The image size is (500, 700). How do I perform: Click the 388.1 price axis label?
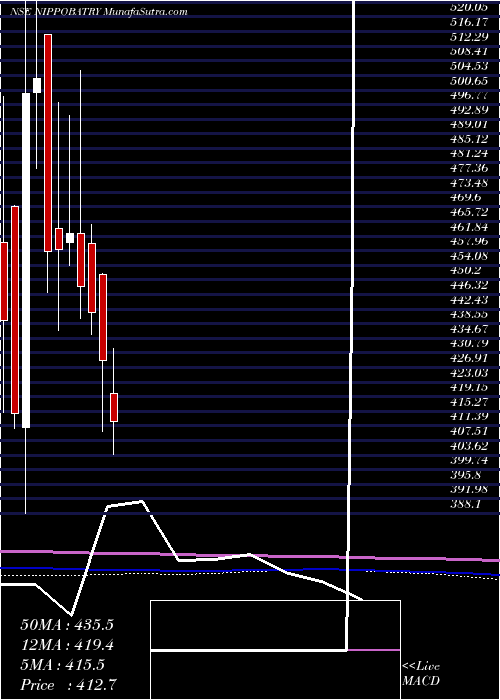coord(465,504)
